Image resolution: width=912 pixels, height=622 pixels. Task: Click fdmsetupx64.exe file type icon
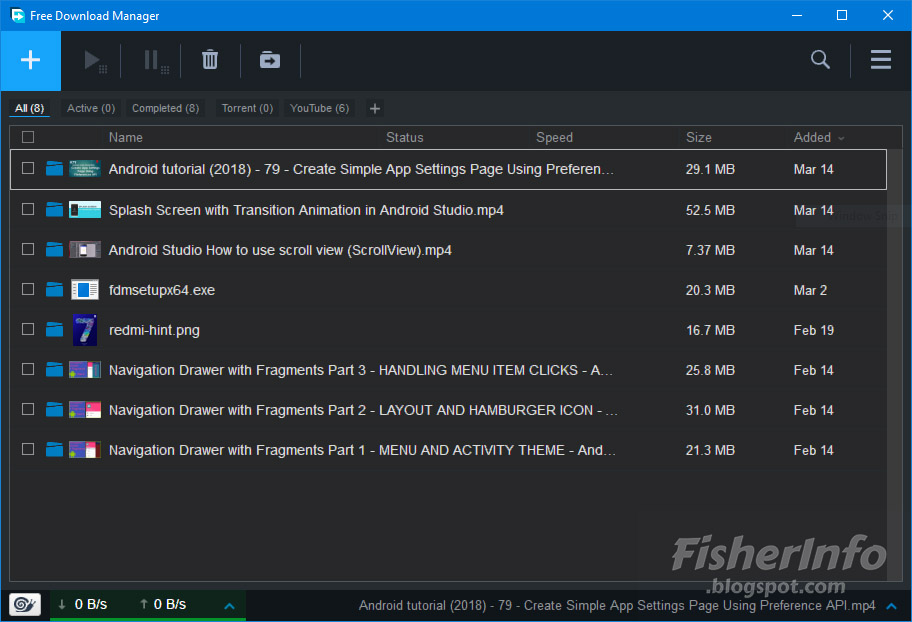click(x=85, y=289)
